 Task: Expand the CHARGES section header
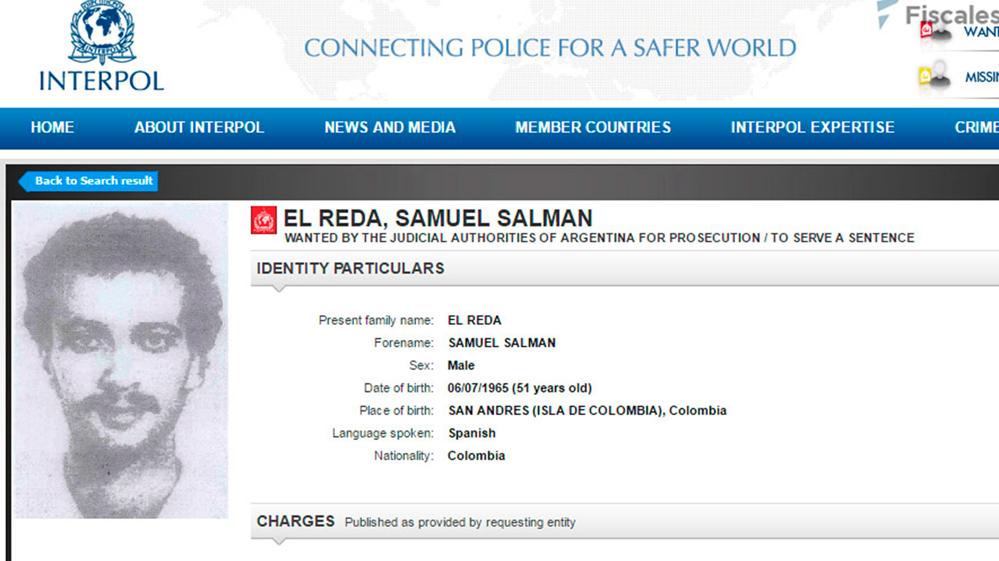(295, 521)
